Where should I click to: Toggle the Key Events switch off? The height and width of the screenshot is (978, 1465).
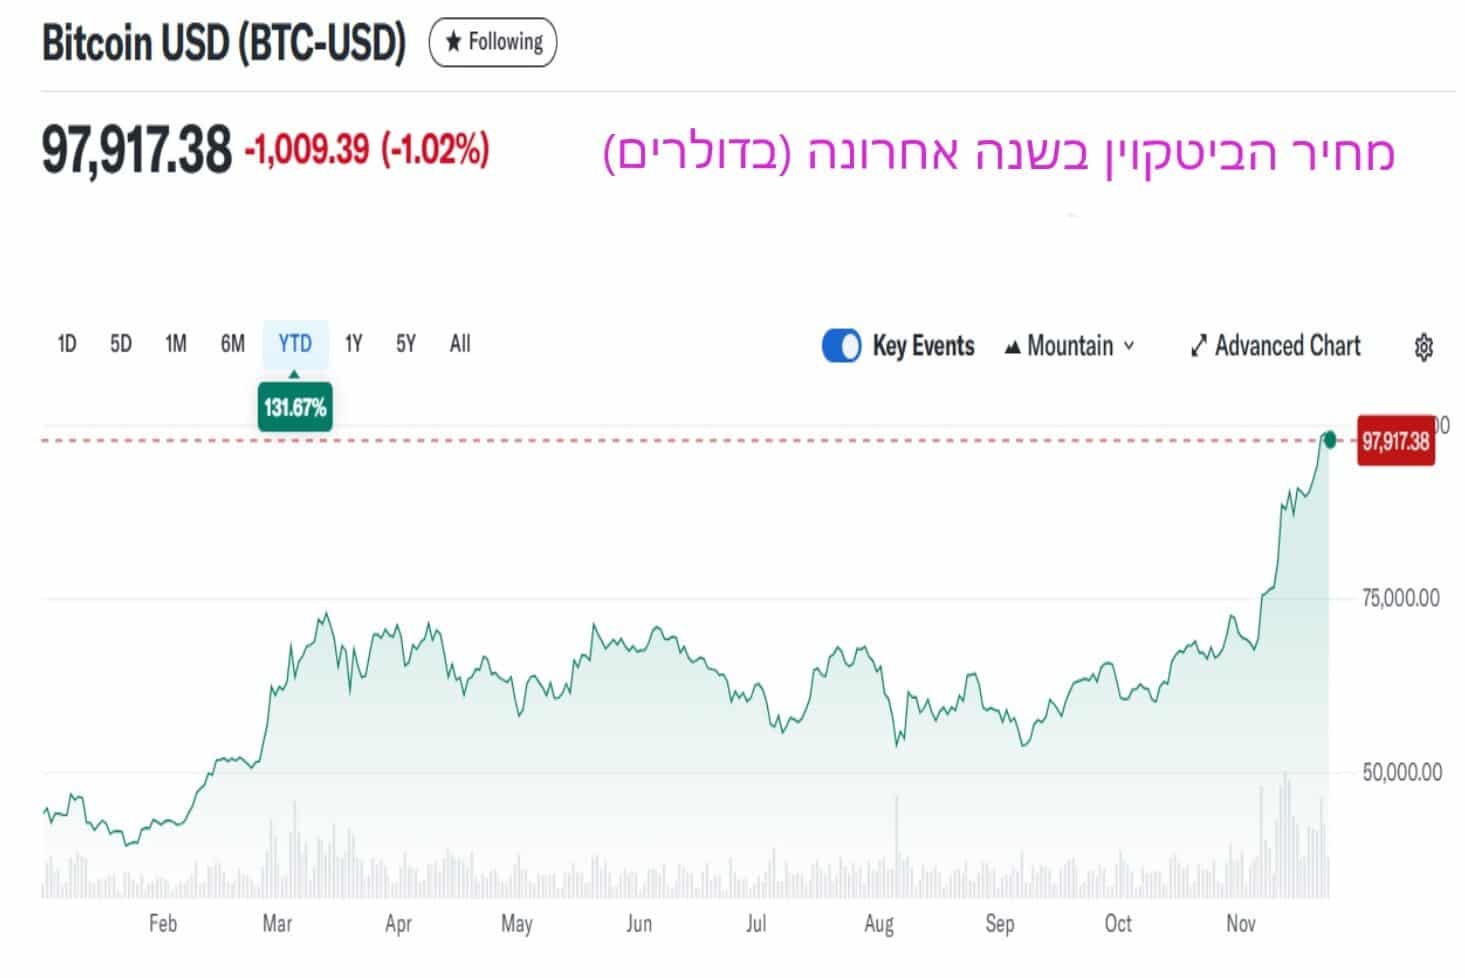click(x=841, y=346)
